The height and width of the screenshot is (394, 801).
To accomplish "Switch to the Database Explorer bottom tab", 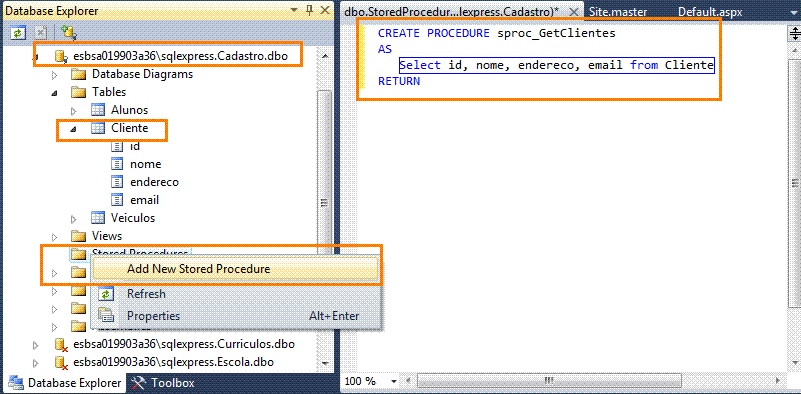I will point(65,383).
